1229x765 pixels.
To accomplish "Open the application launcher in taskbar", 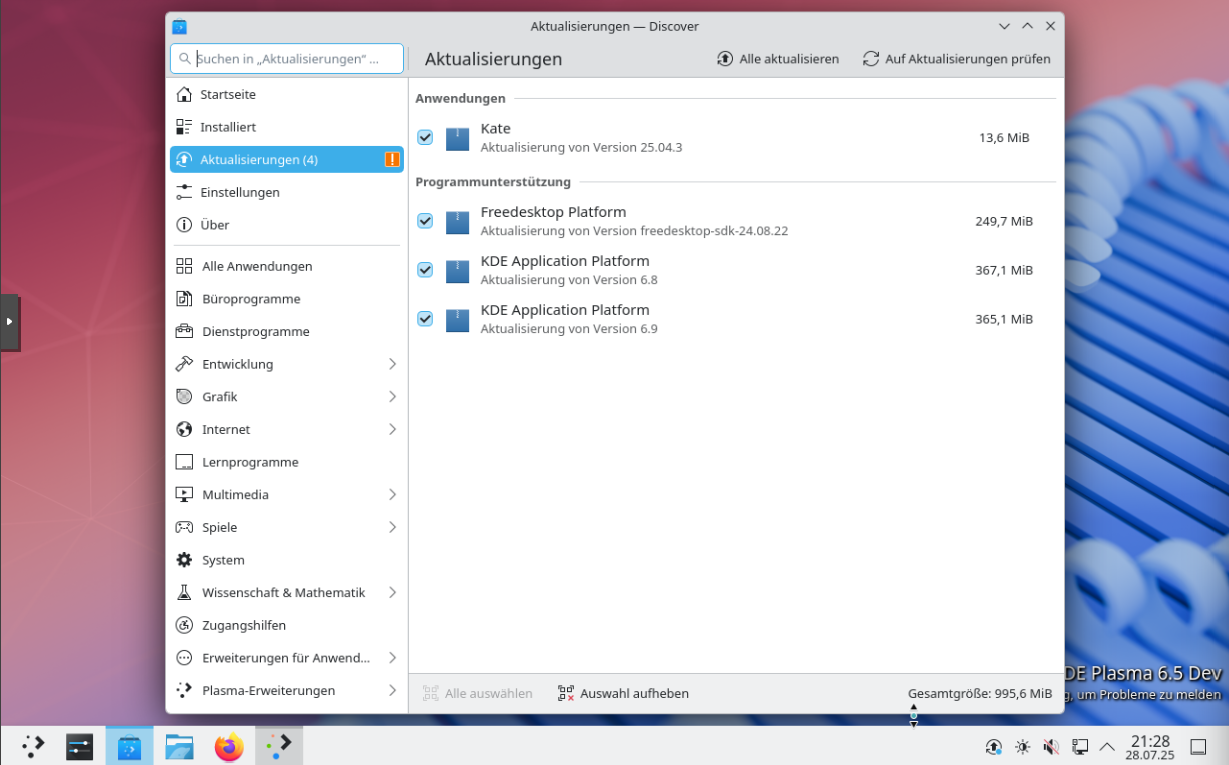I will click(34, 746).
